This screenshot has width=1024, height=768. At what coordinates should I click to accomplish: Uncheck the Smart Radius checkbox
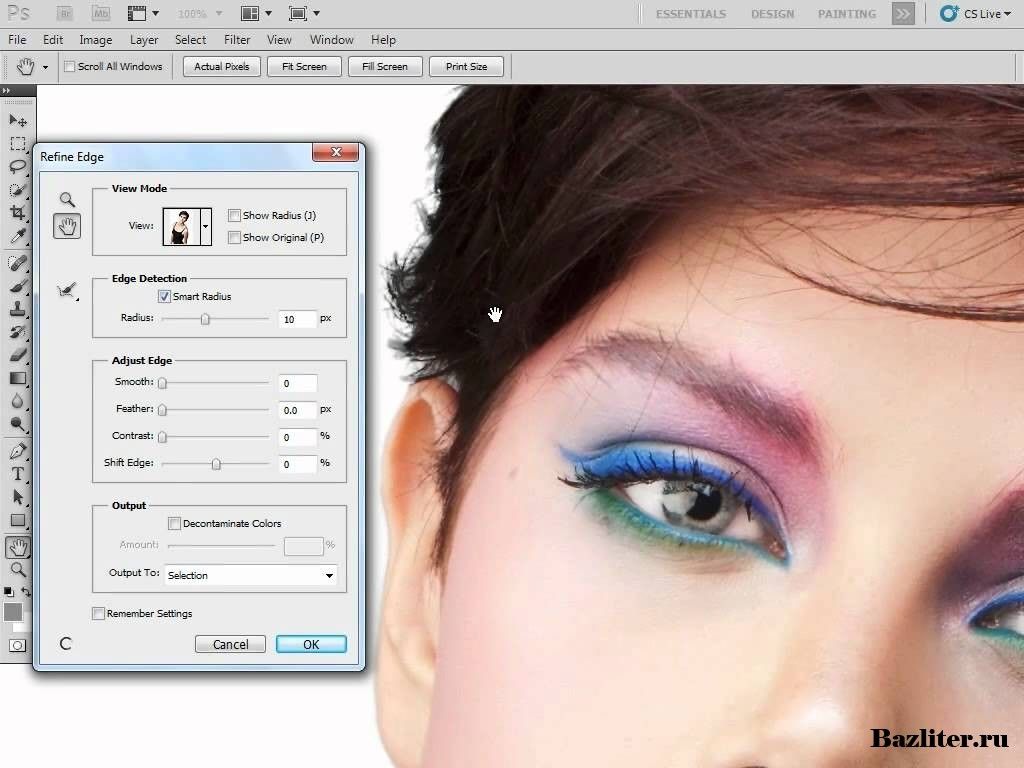(164, 297)
